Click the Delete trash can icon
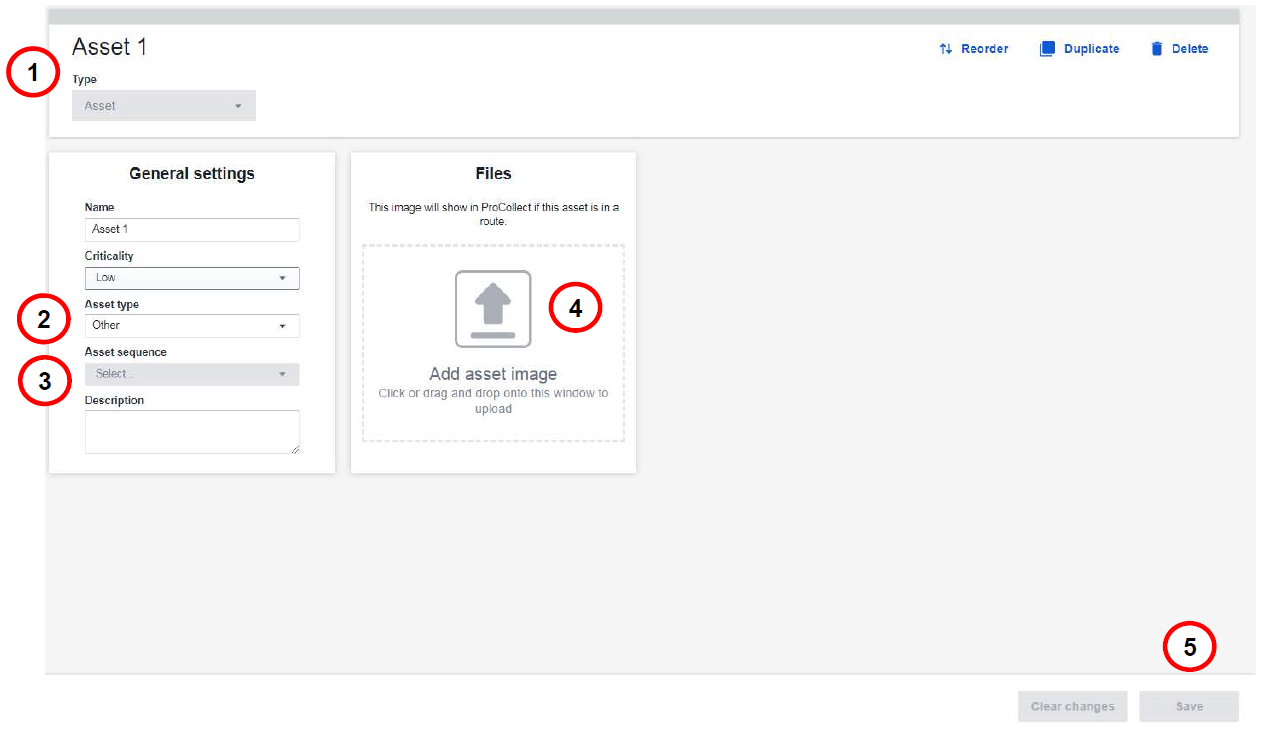 coord(1157,49)
